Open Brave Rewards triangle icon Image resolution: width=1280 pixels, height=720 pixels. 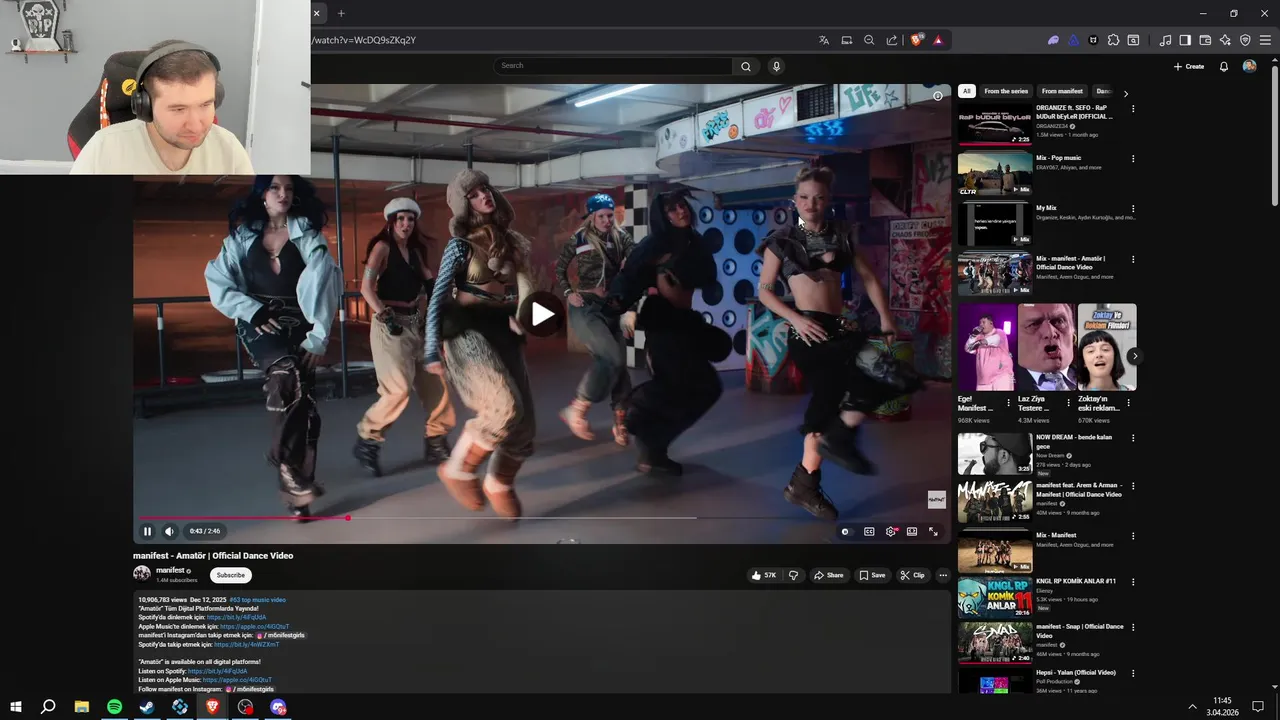pyautogui.click(x=938, y=40)
